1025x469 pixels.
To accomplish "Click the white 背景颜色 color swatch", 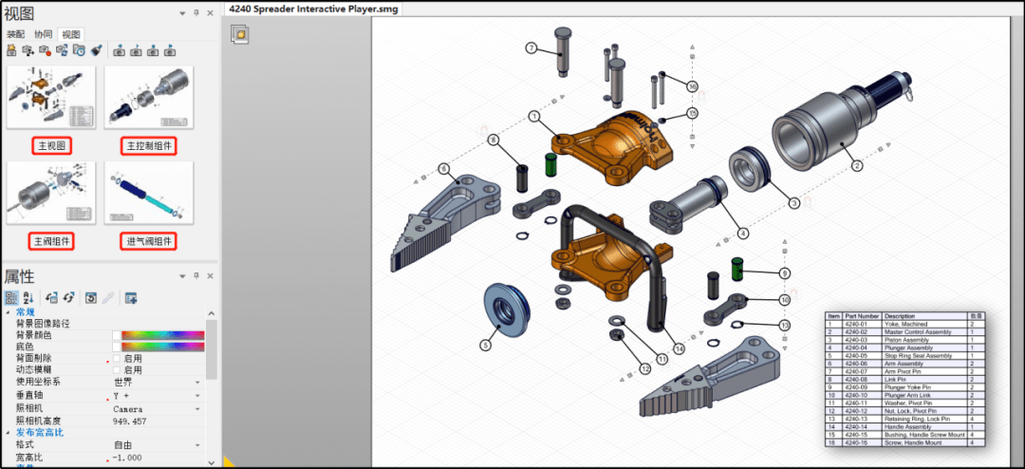I will click(x=116, y=335).
